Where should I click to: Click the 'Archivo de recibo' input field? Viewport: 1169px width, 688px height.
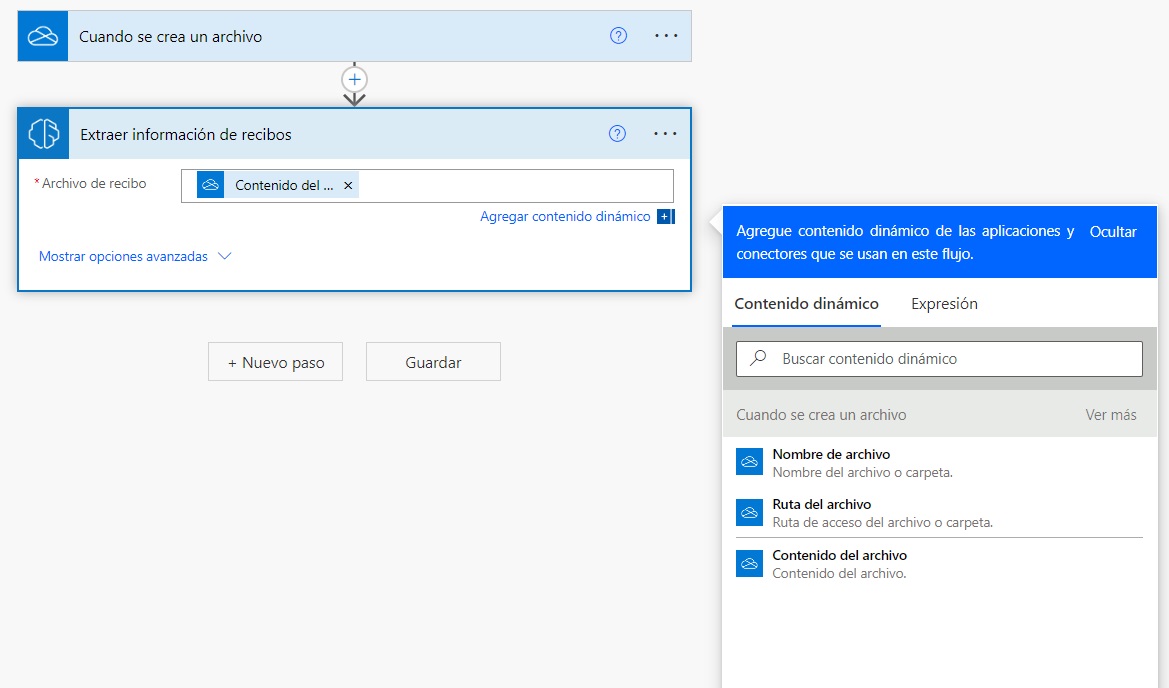(x=427, y=186)
